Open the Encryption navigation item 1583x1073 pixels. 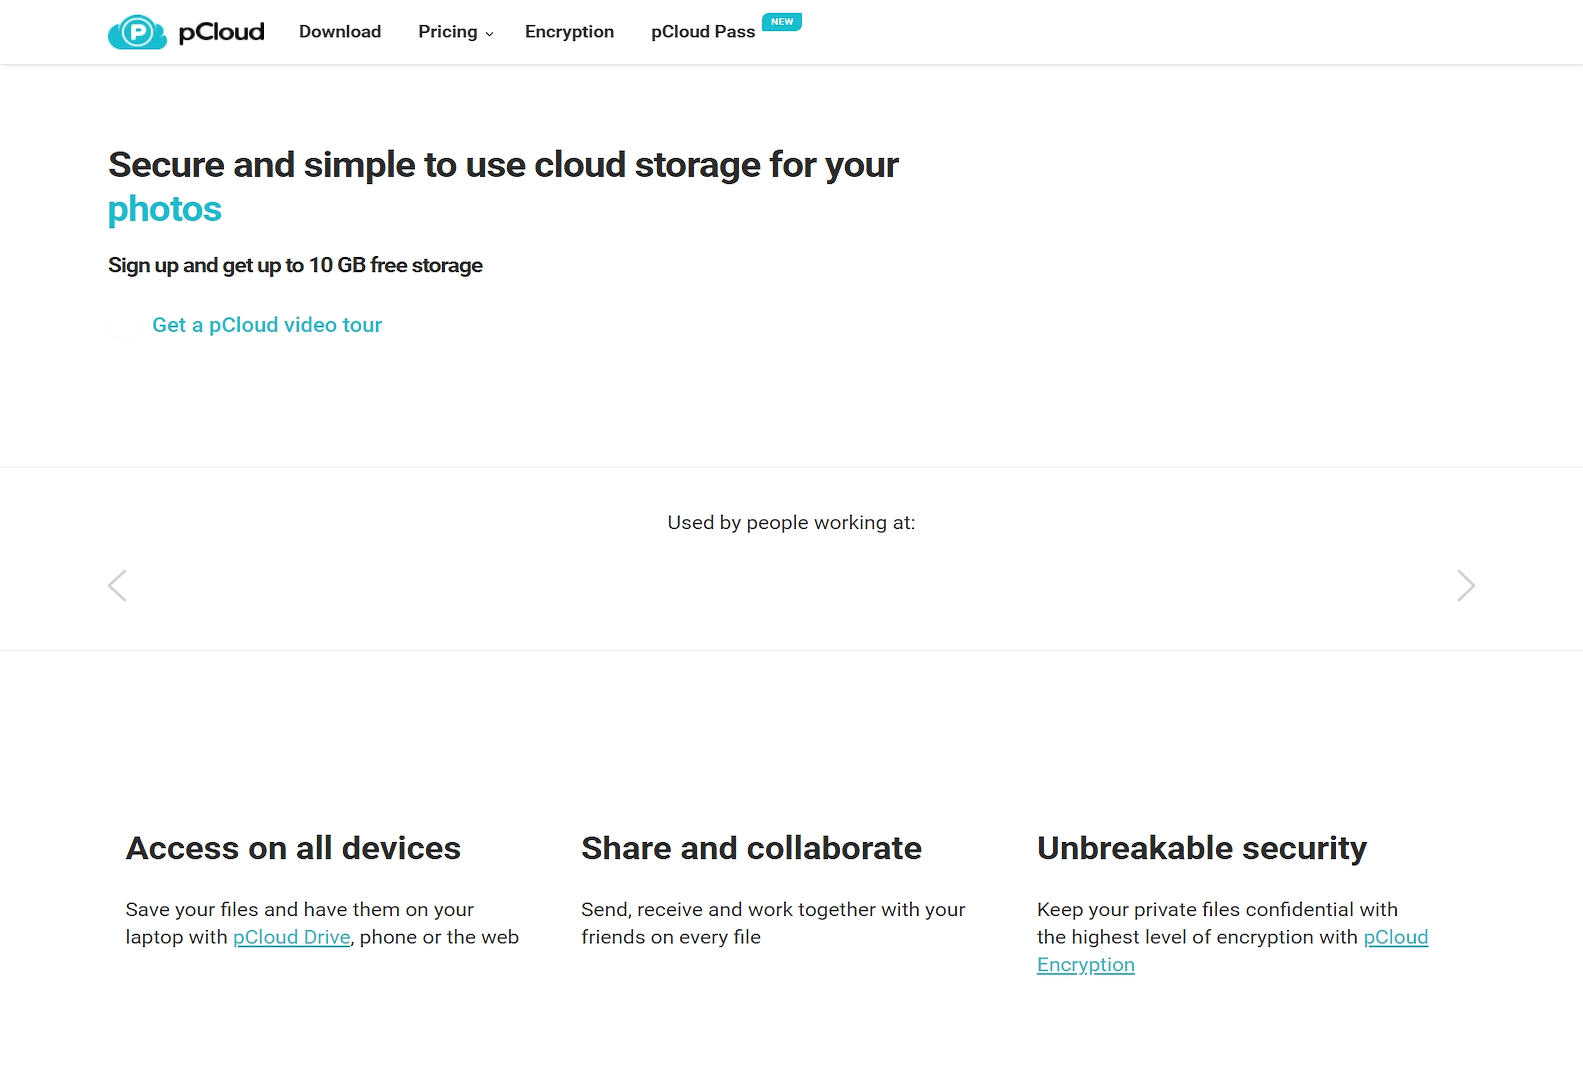(569, 32)
